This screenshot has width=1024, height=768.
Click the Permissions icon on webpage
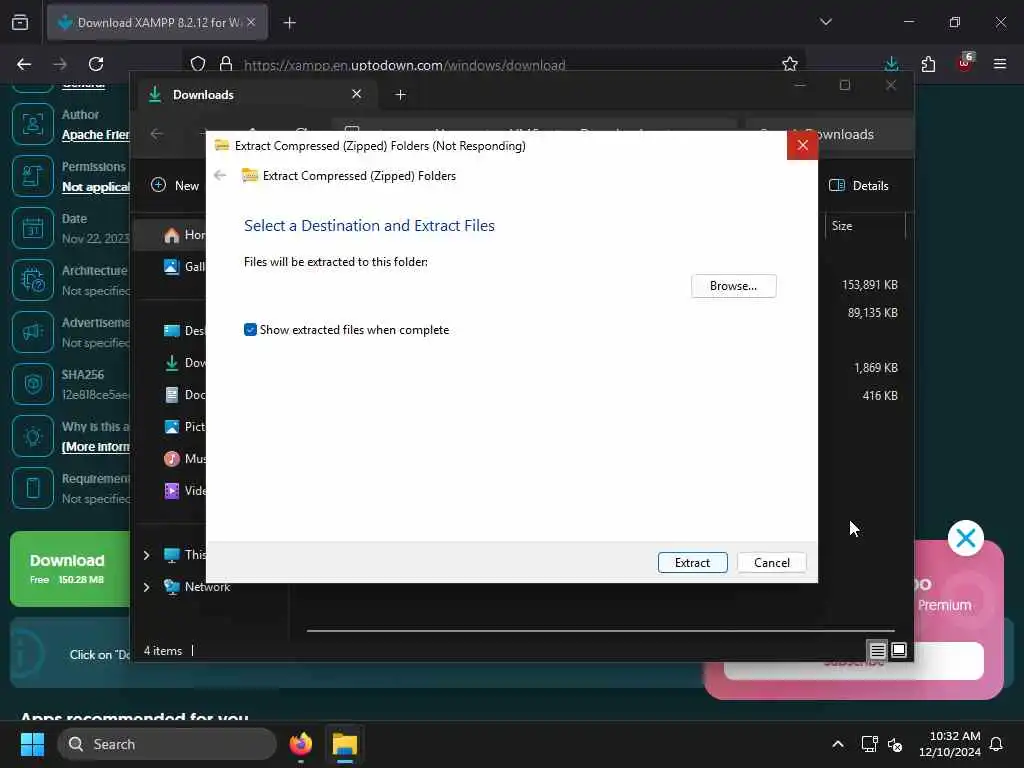[33, 176]
